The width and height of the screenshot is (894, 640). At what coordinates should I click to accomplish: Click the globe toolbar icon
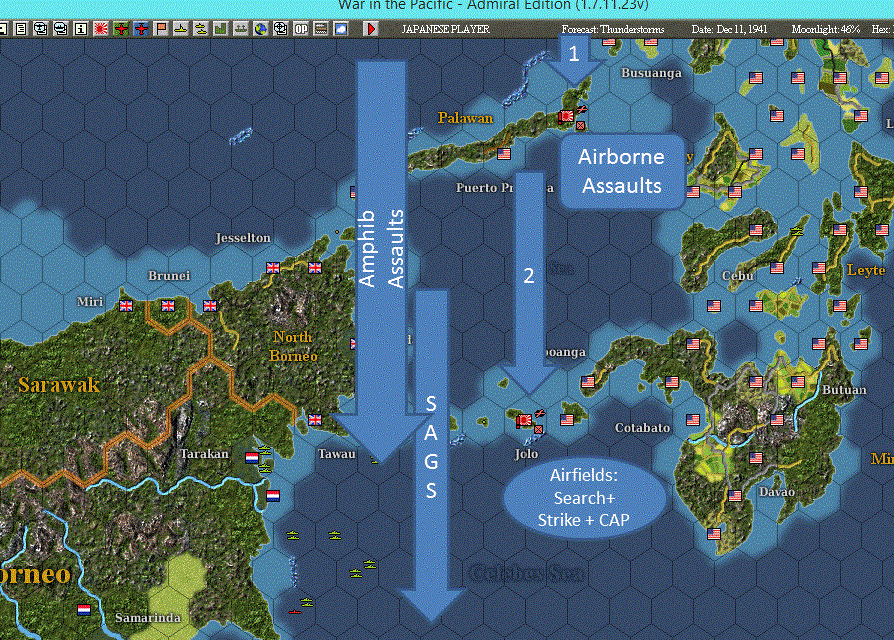tap(261, 28)
